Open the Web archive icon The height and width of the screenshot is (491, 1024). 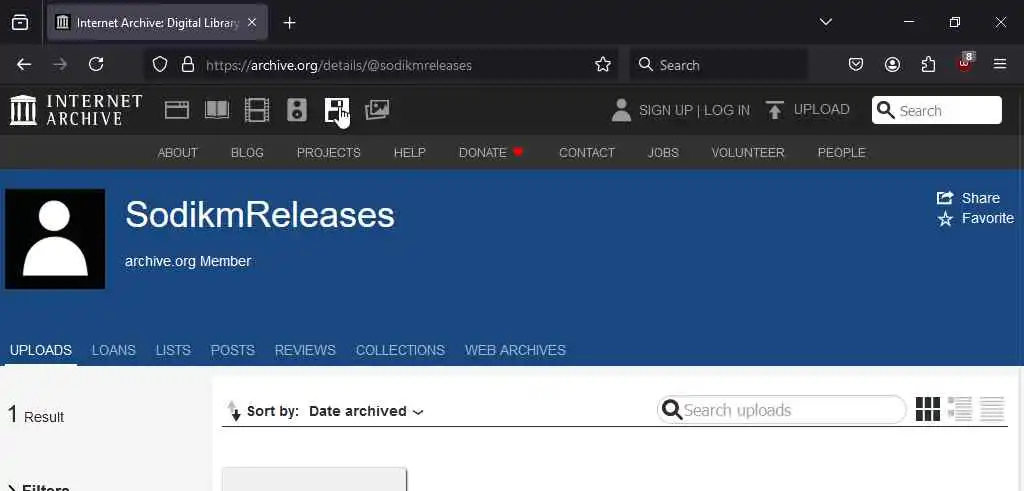tap(176, 110)
